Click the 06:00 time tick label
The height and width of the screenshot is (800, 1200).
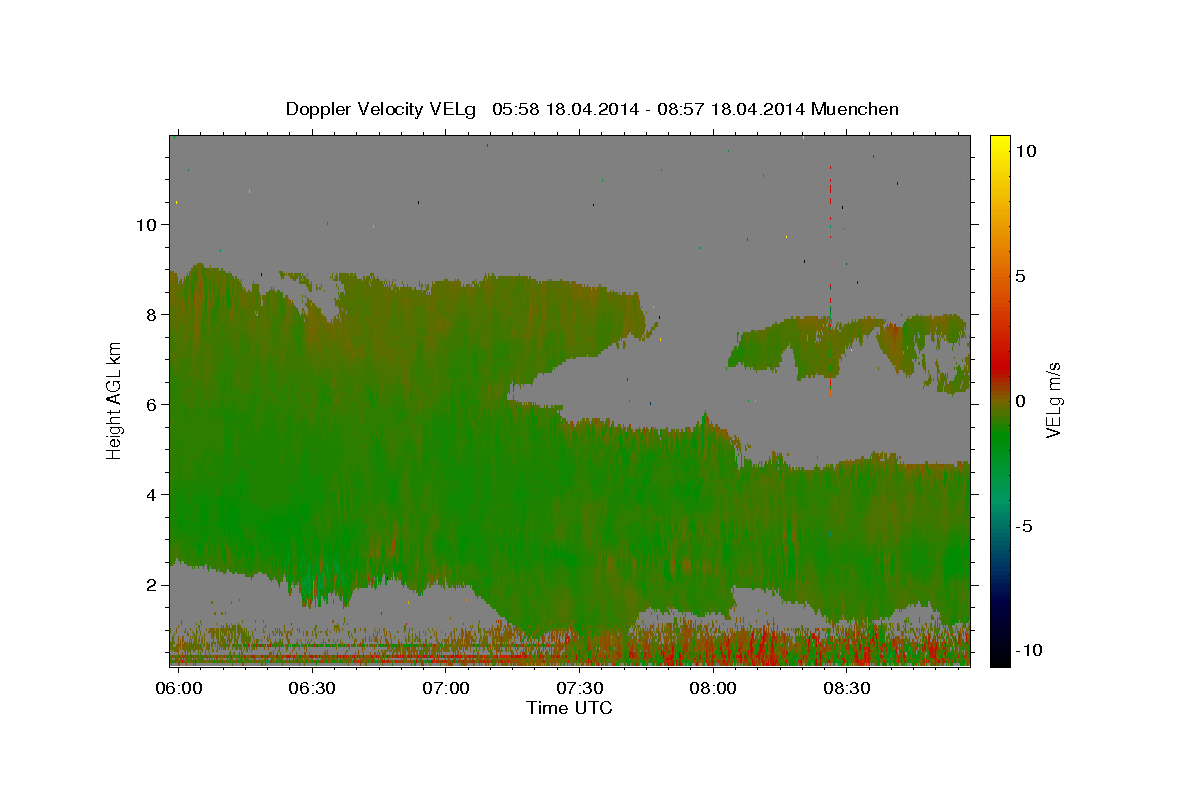(180, 689)
